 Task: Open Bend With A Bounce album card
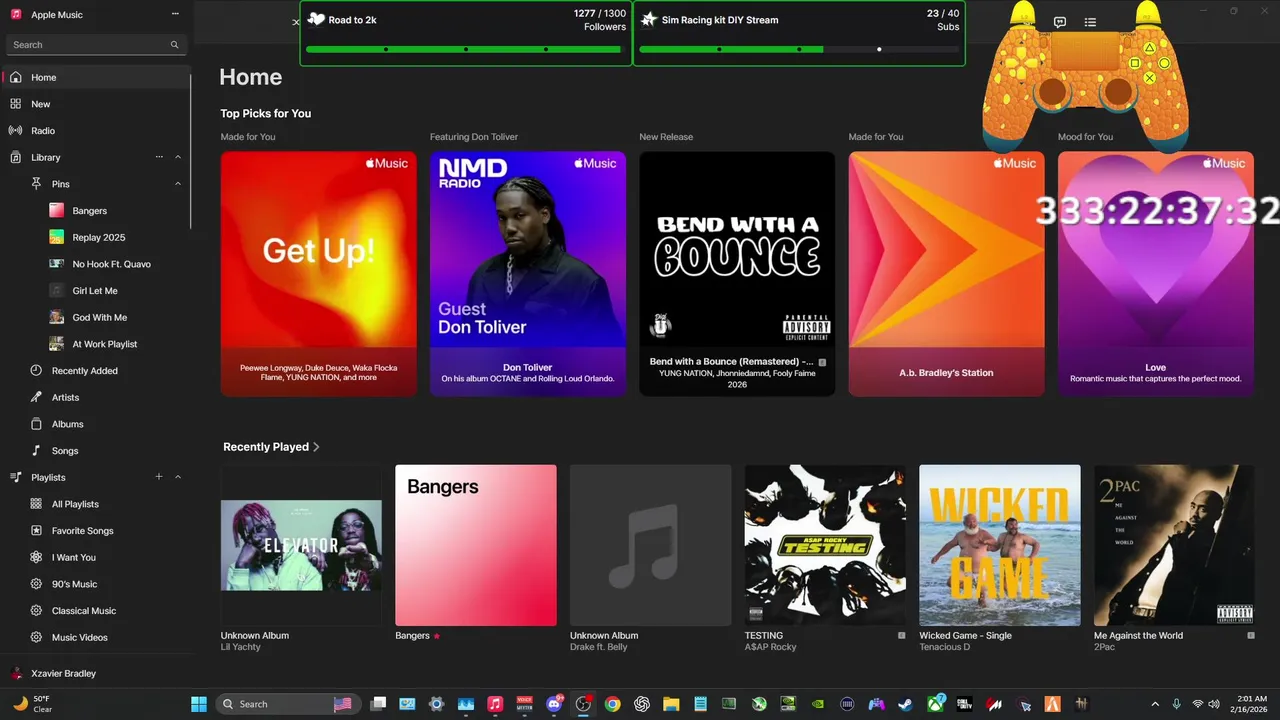click(737, 273)
